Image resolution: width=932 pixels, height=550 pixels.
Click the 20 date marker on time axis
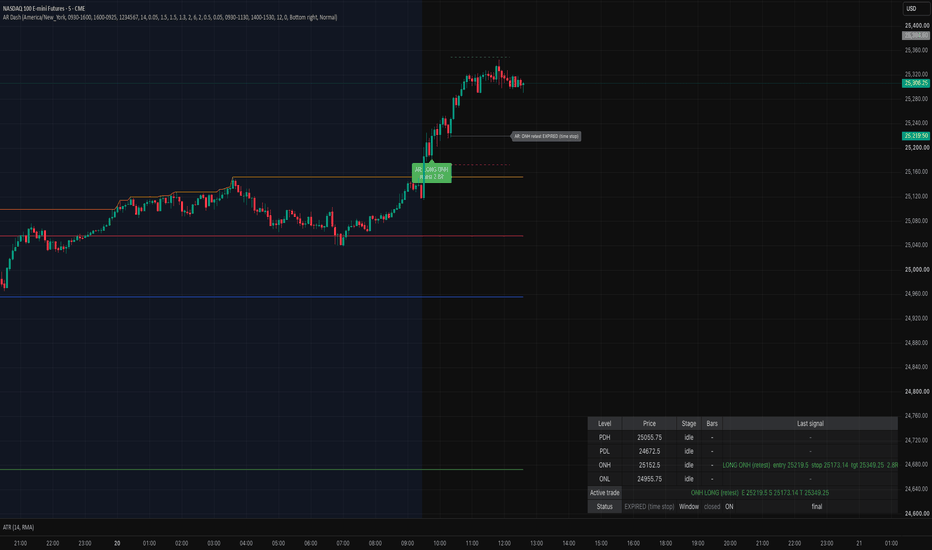coord(117,543)
